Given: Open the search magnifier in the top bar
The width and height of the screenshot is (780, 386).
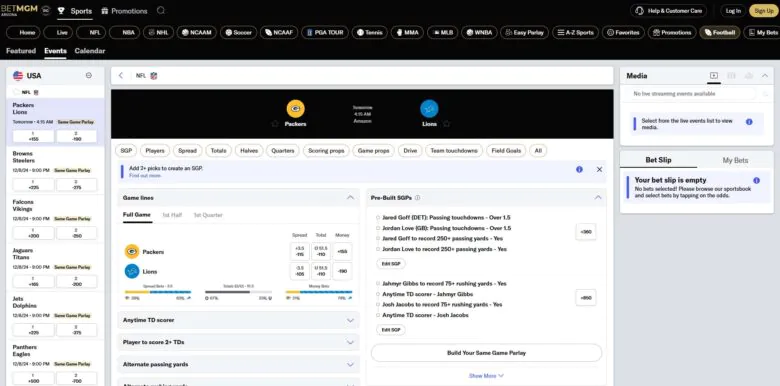Looking at the screenshot, I should pyautogui.click(x=161, y=10).
